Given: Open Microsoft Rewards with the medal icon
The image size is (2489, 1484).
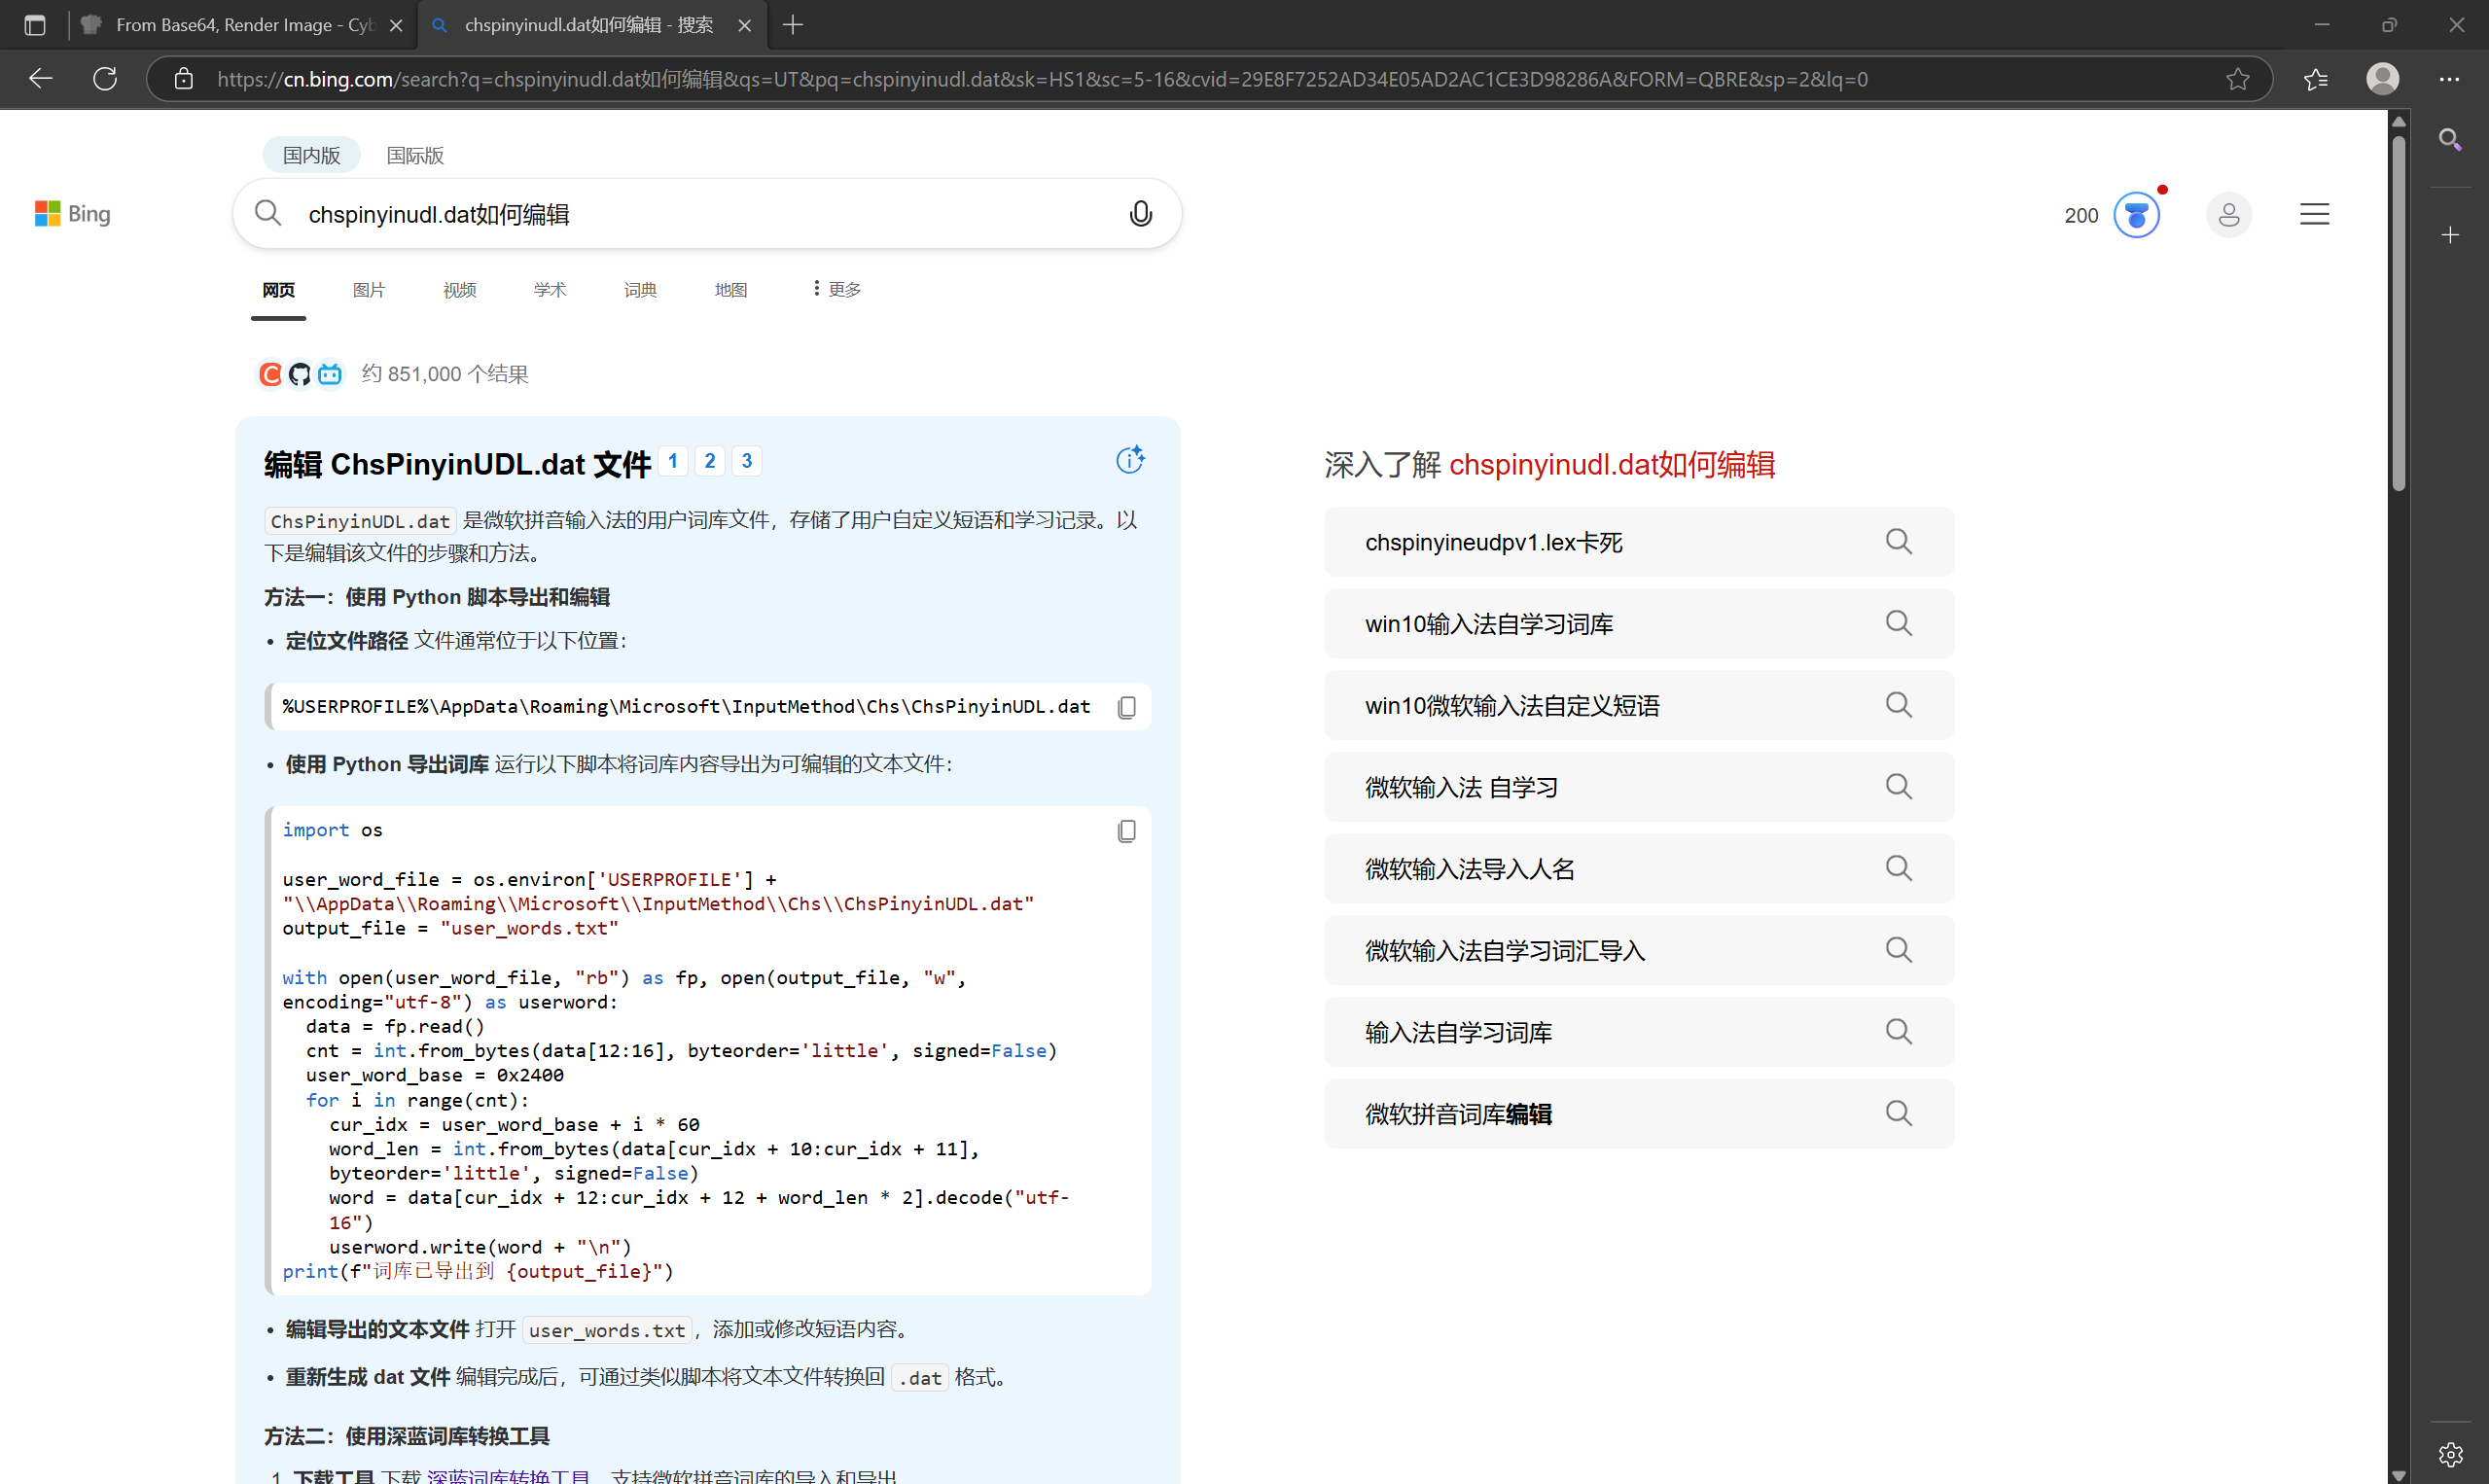Looking at the screenshot, I should [x=2136, y=214].
